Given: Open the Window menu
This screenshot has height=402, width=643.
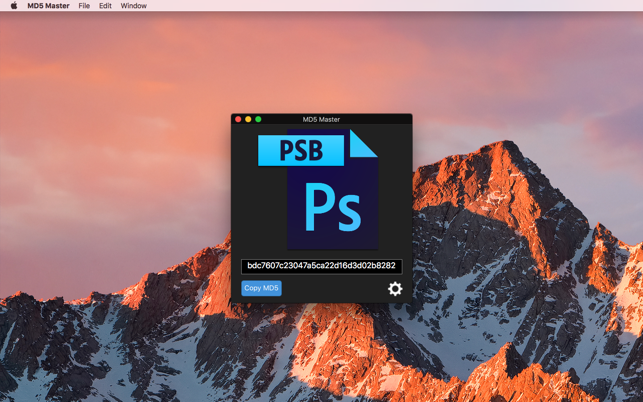Looking at the screenshot, I should [133, 6].
